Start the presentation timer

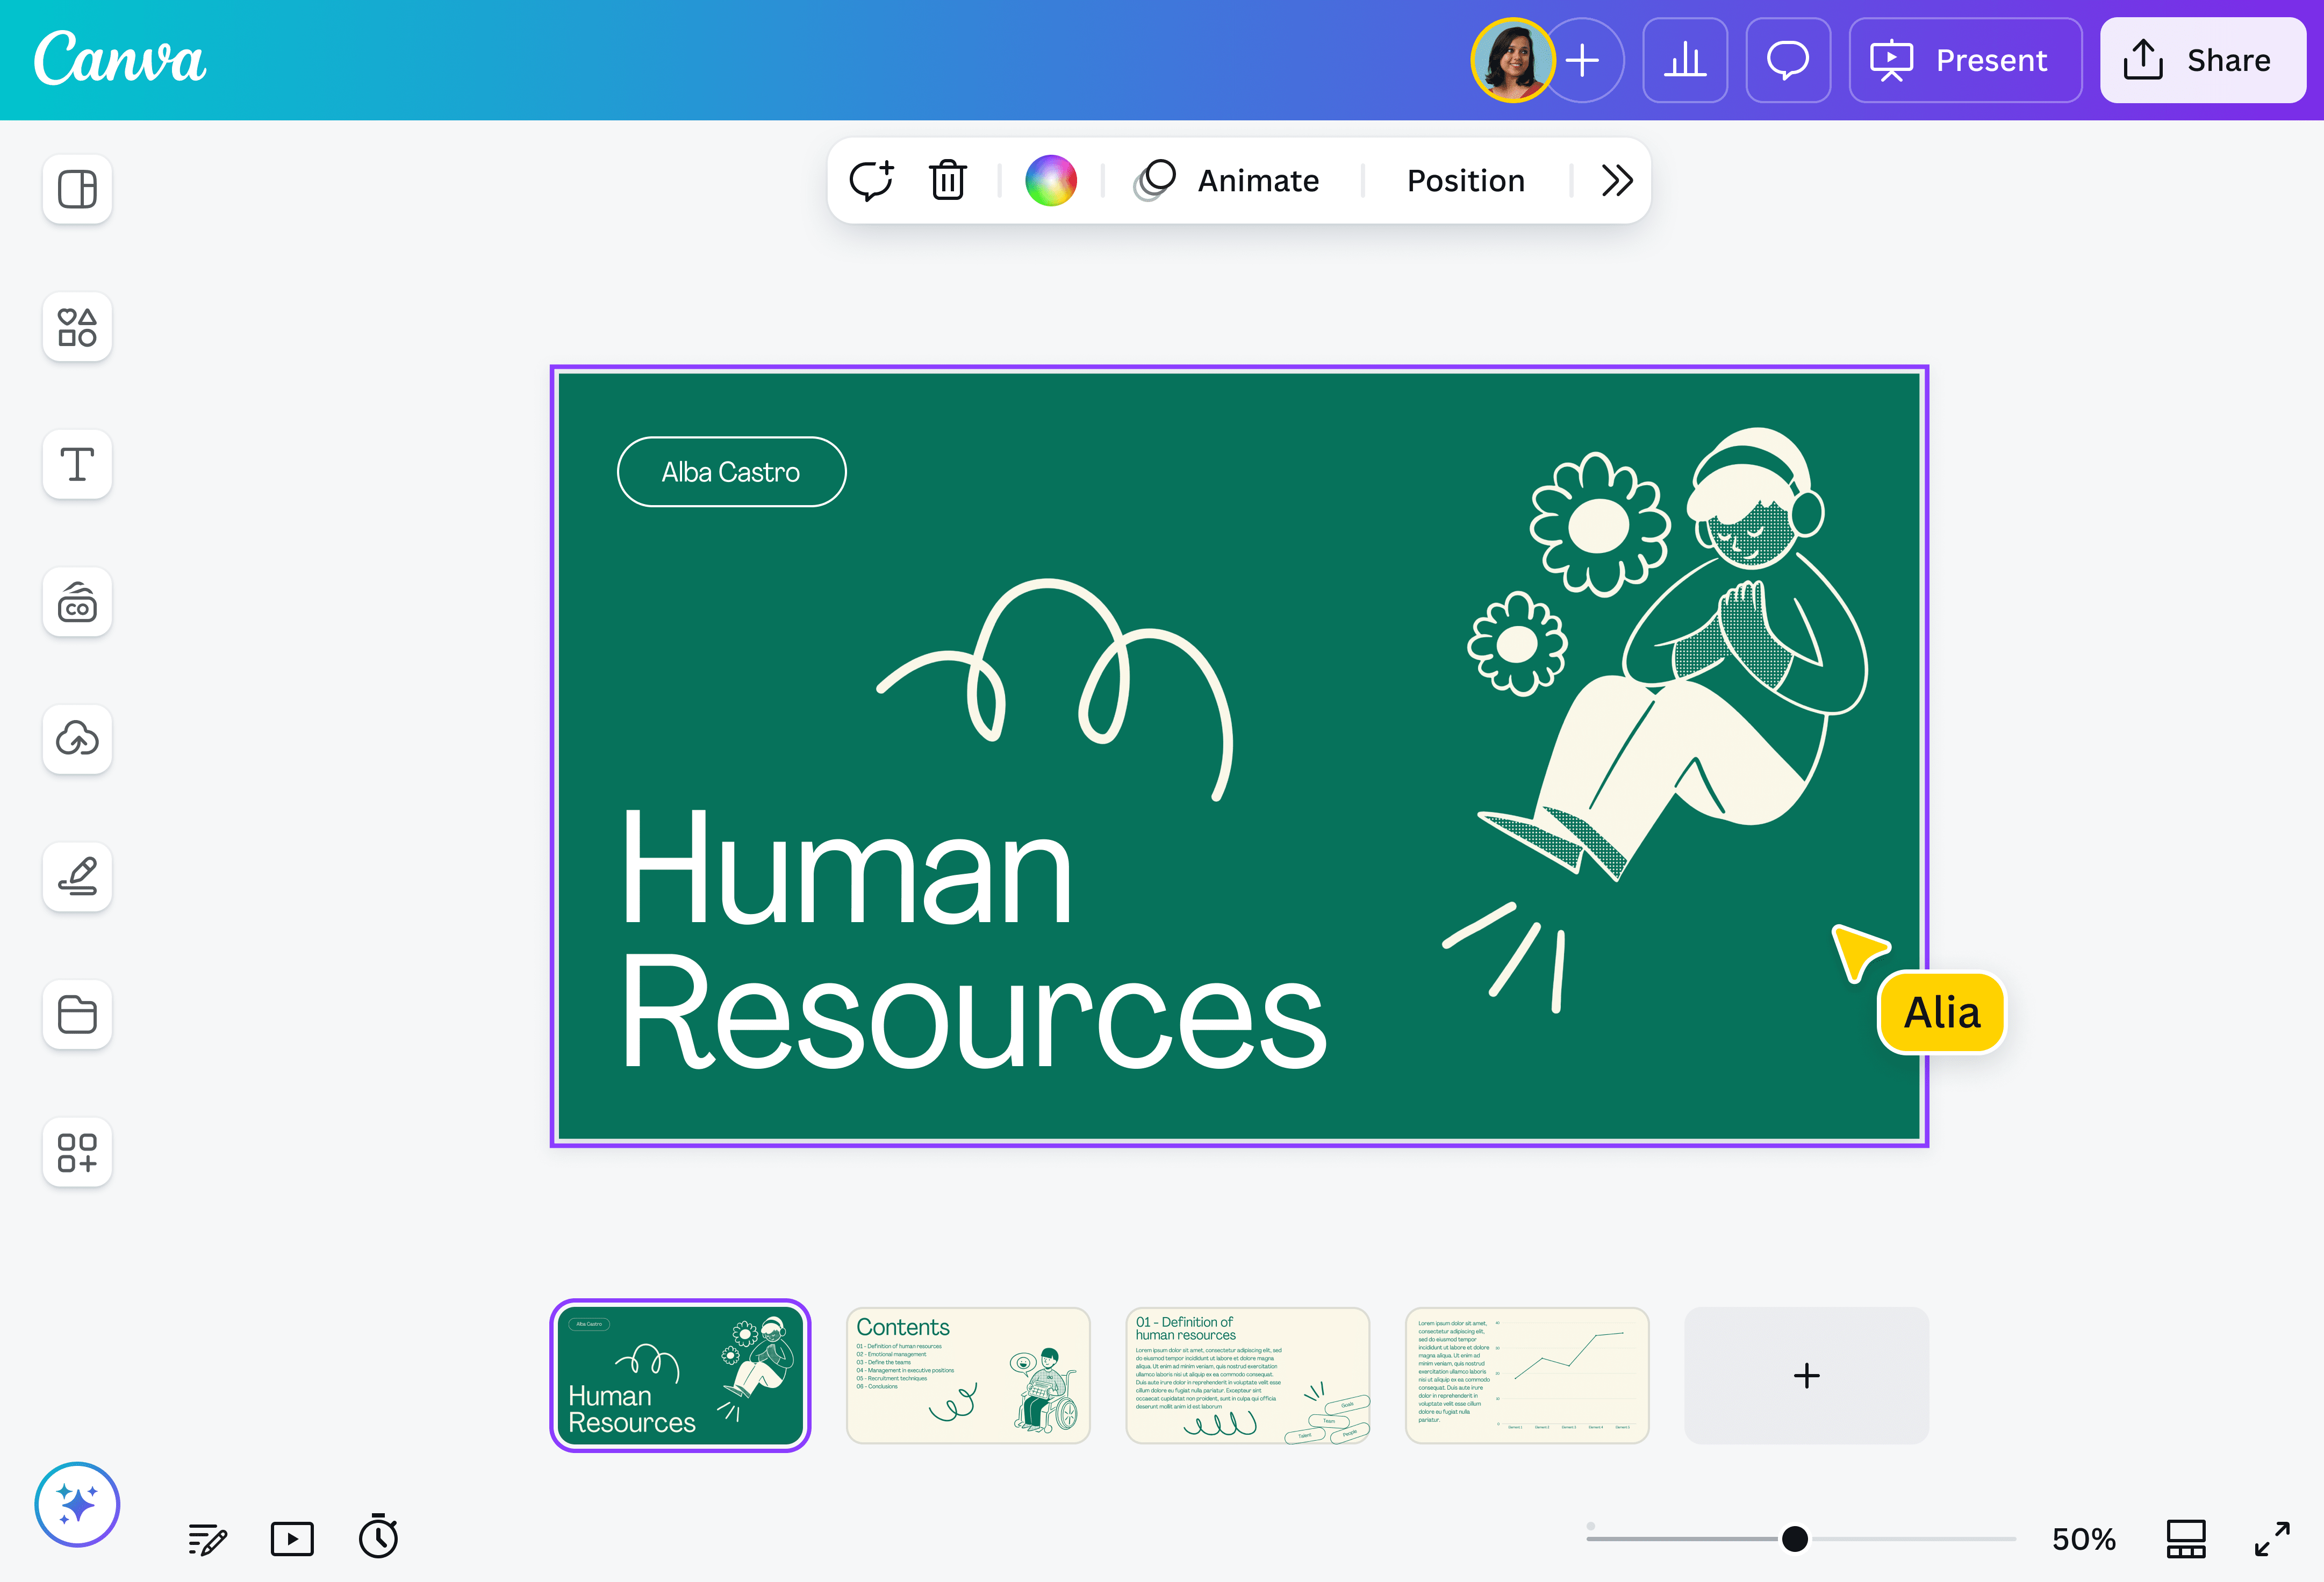pos(378,1538)
